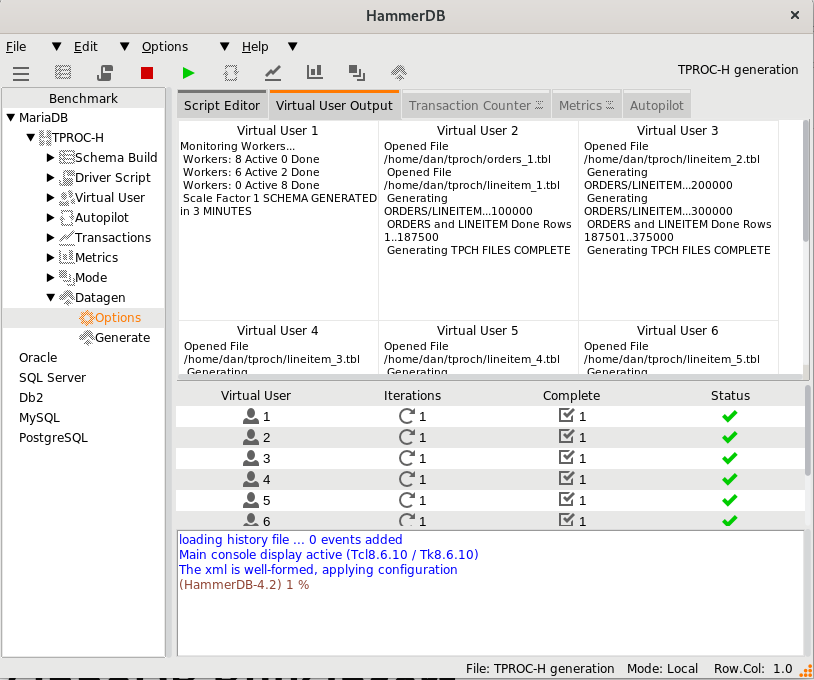Screen dimensions: 814x680
Task: Select Db2 in the benchmark list
Action: pos(31,398)
